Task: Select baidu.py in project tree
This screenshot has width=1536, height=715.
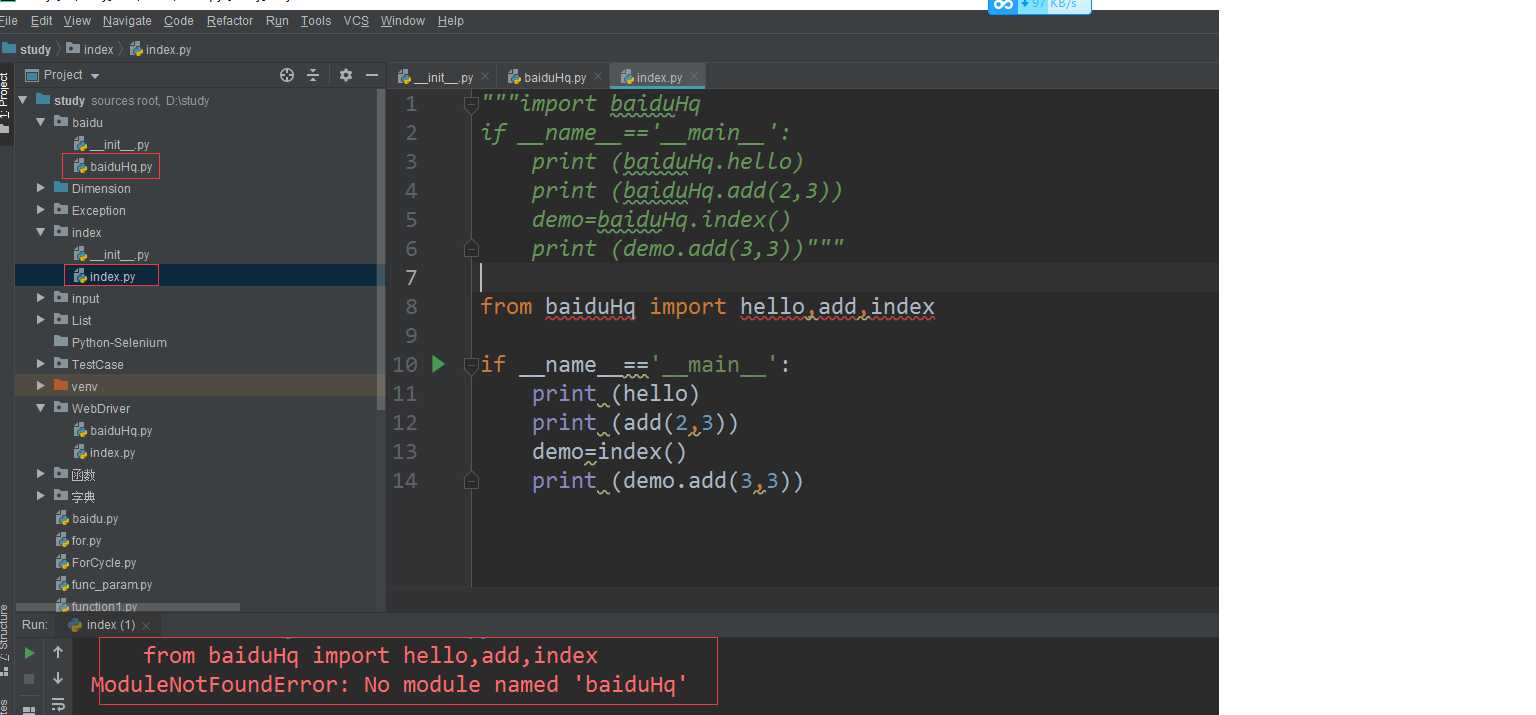Action: pyautogui.click(x=87, y=518)
